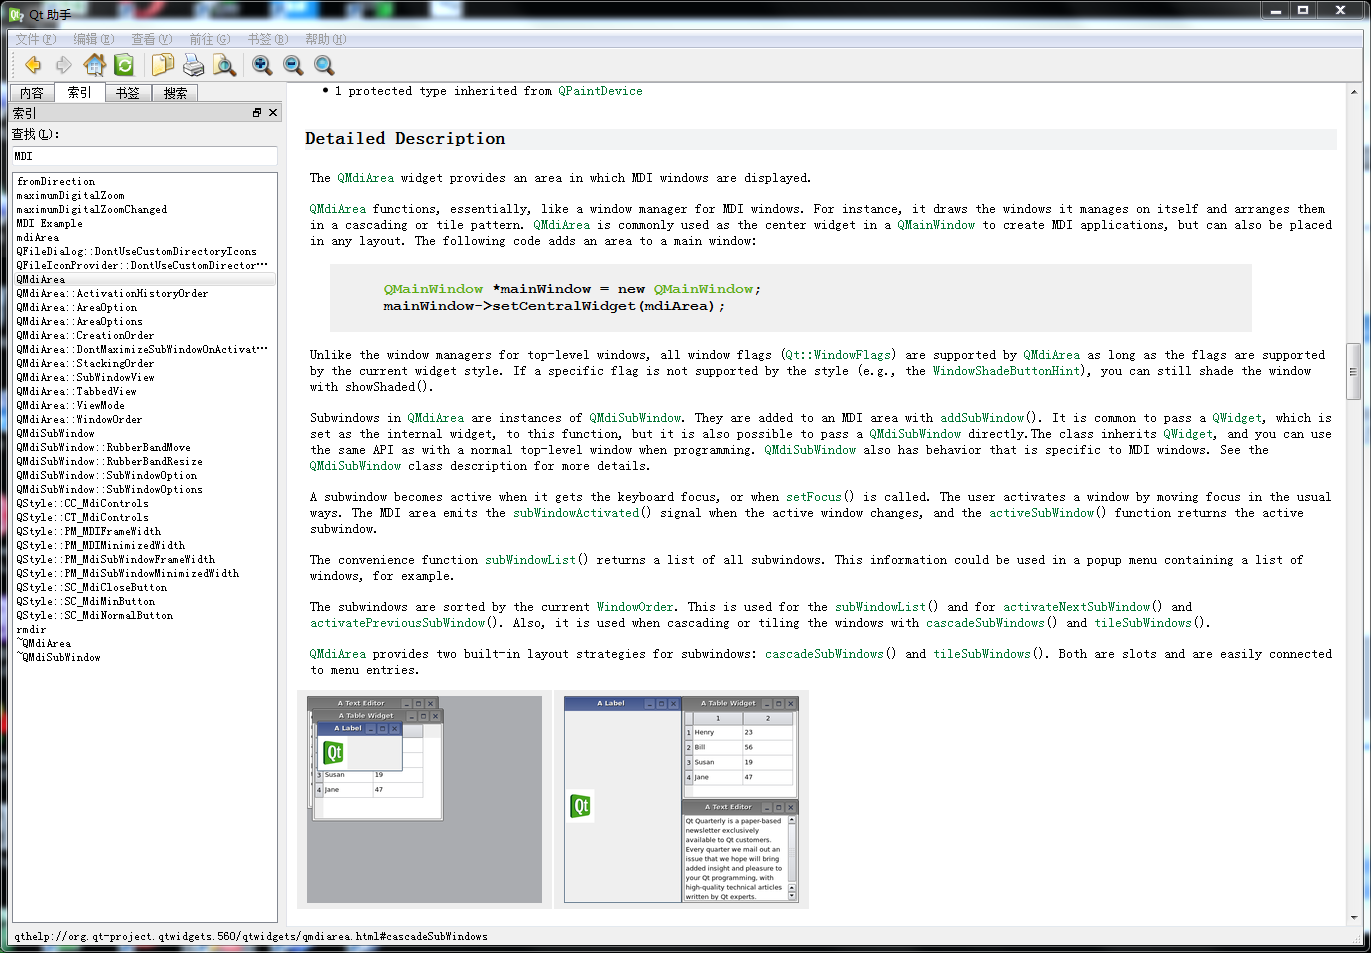Screen dimensions: 1371x953
Task: Open the Print dialog via printer icon
Action: click(x=193, y=65)
